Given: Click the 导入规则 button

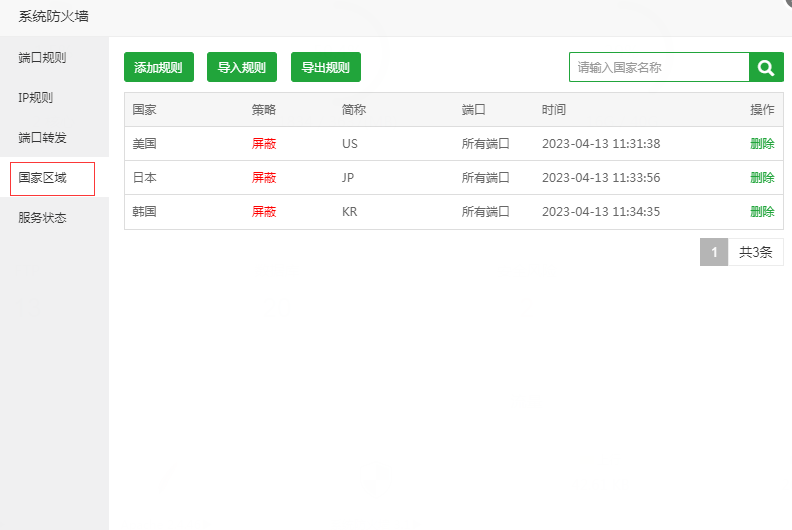Looking at the screenshot, I should click(242, 67).
